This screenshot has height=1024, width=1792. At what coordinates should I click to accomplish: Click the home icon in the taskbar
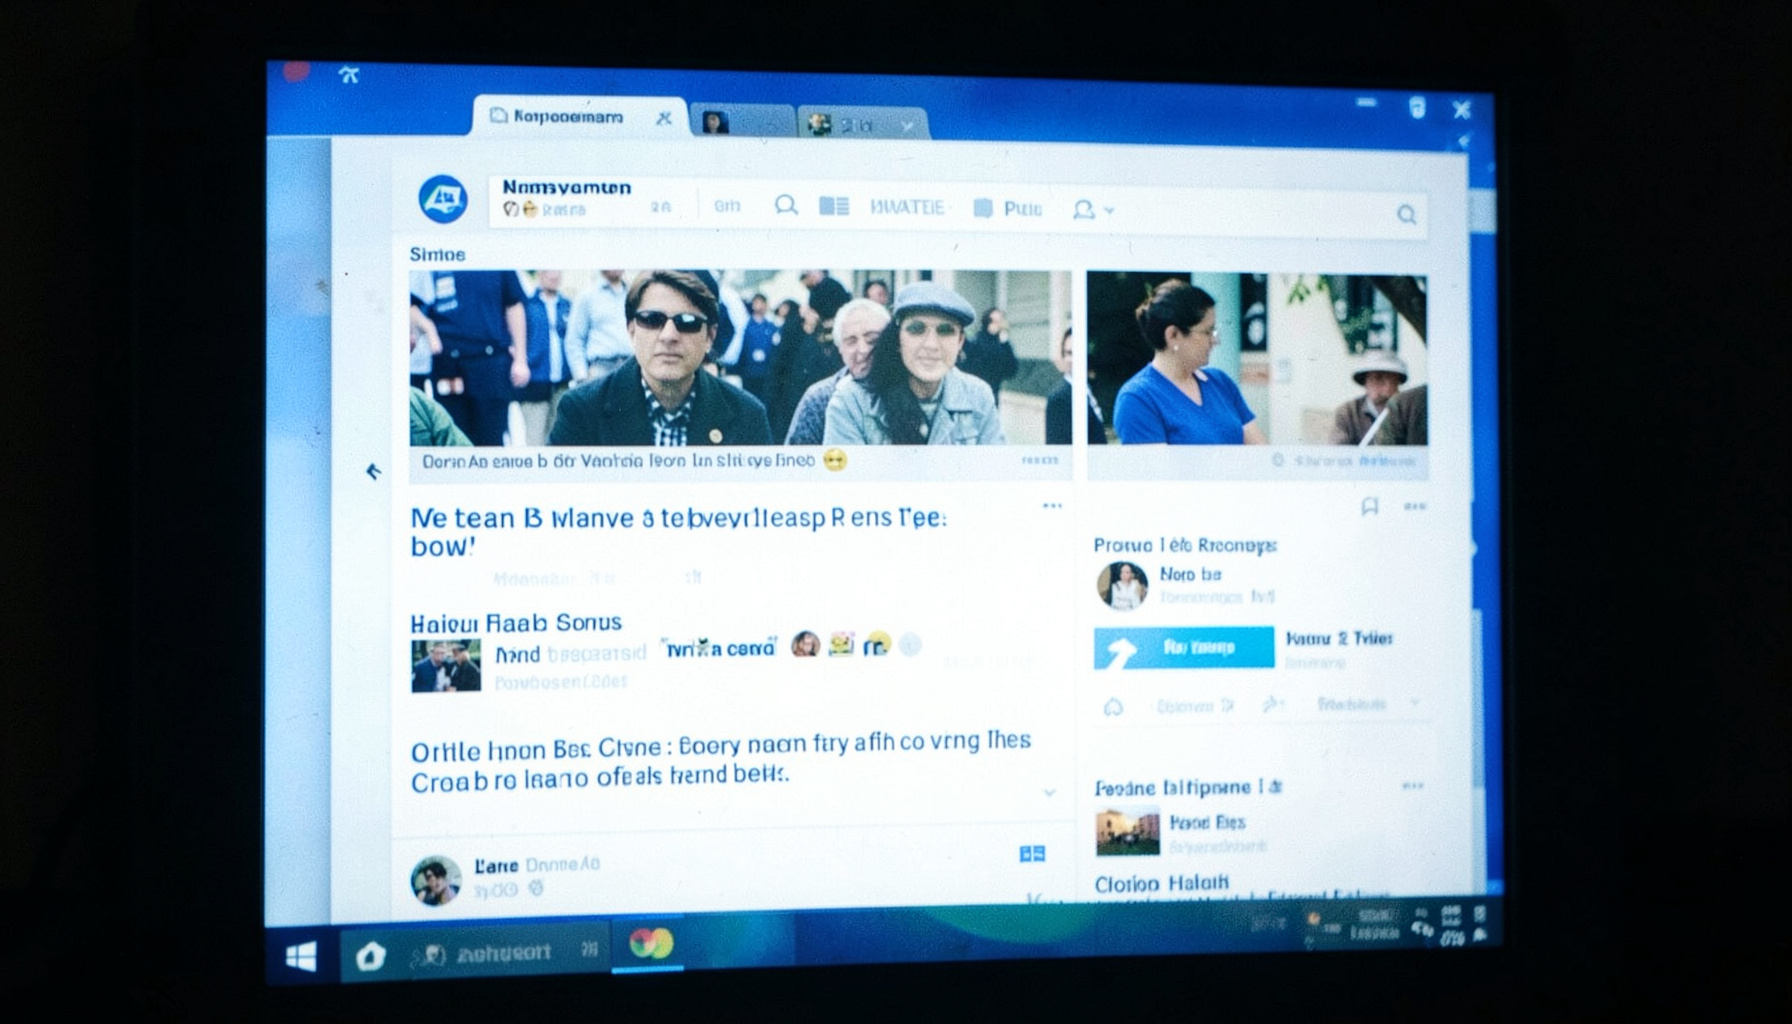pos(370,957)
